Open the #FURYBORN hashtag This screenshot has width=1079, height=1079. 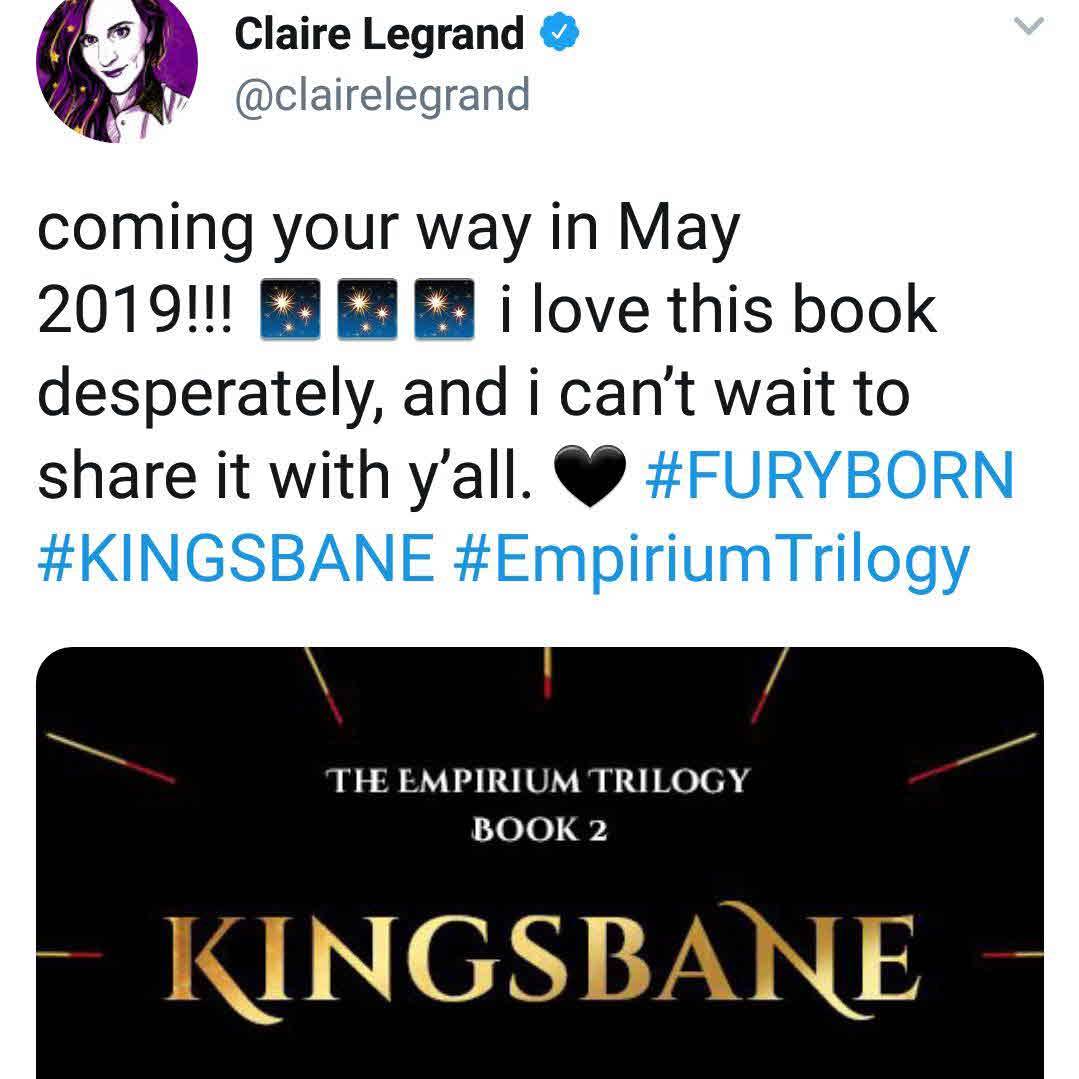[x=830, y=476]
